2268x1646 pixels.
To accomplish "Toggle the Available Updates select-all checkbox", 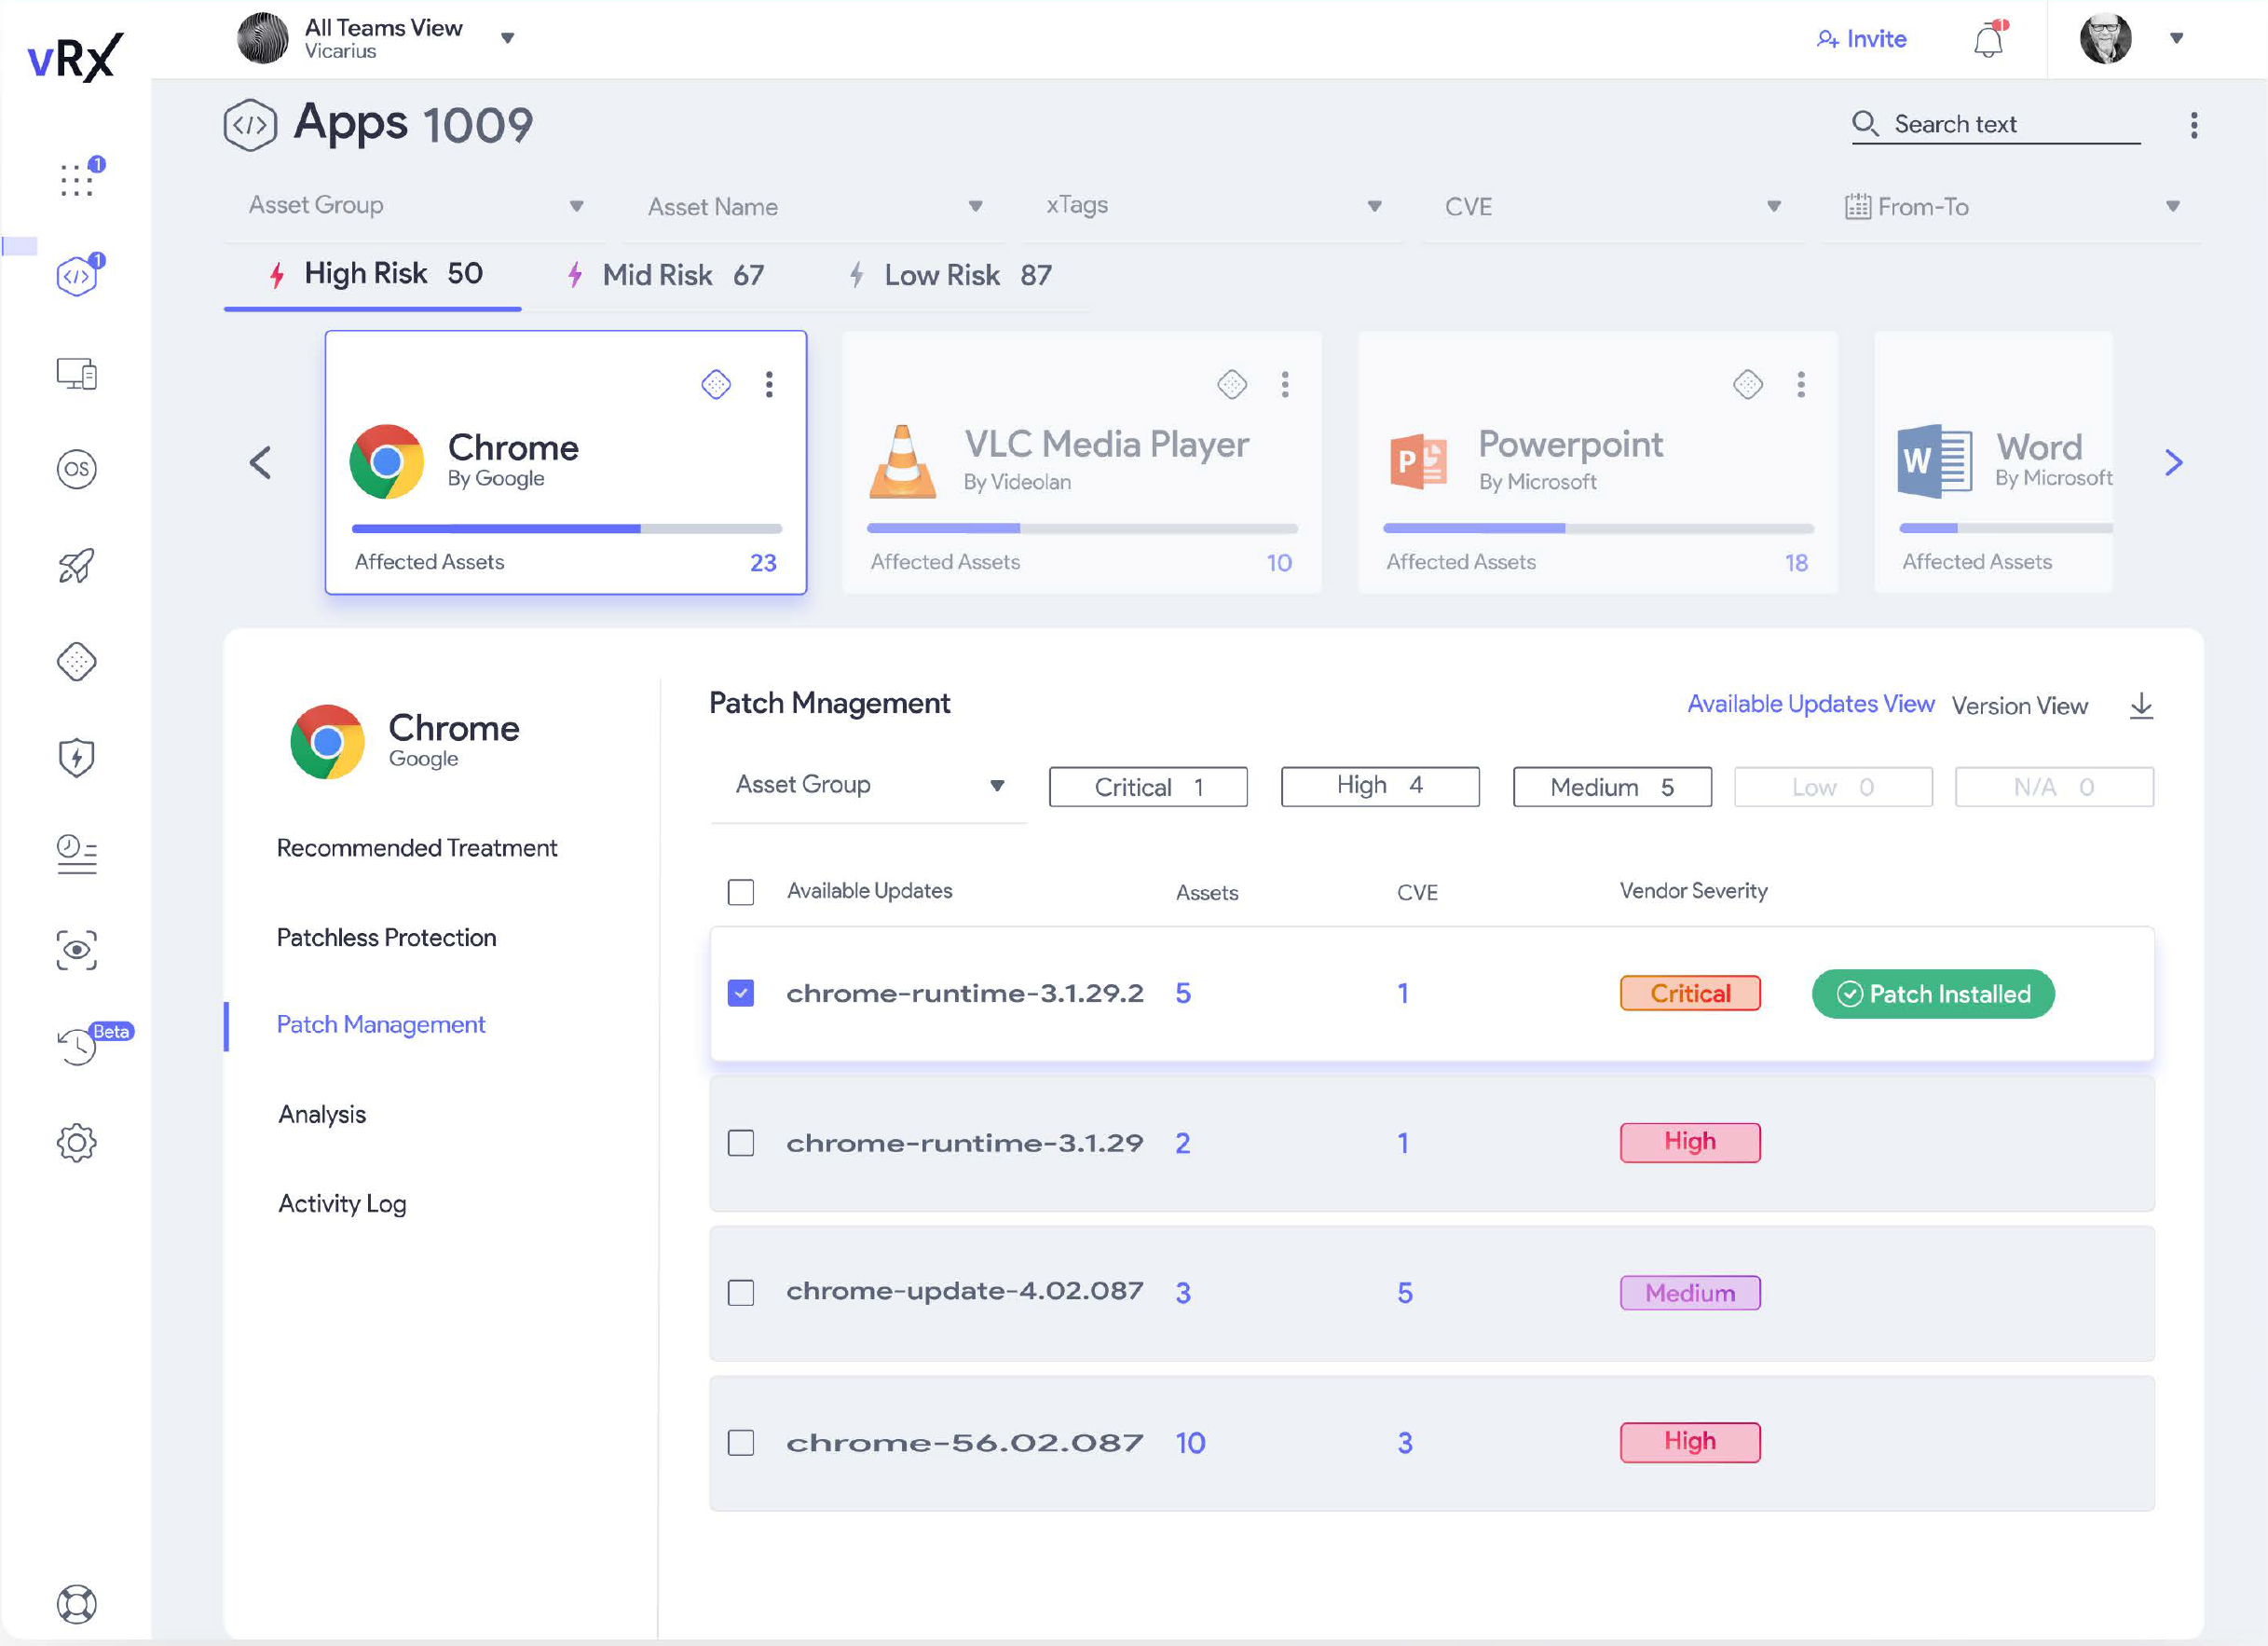I will [x=740, y=891].
